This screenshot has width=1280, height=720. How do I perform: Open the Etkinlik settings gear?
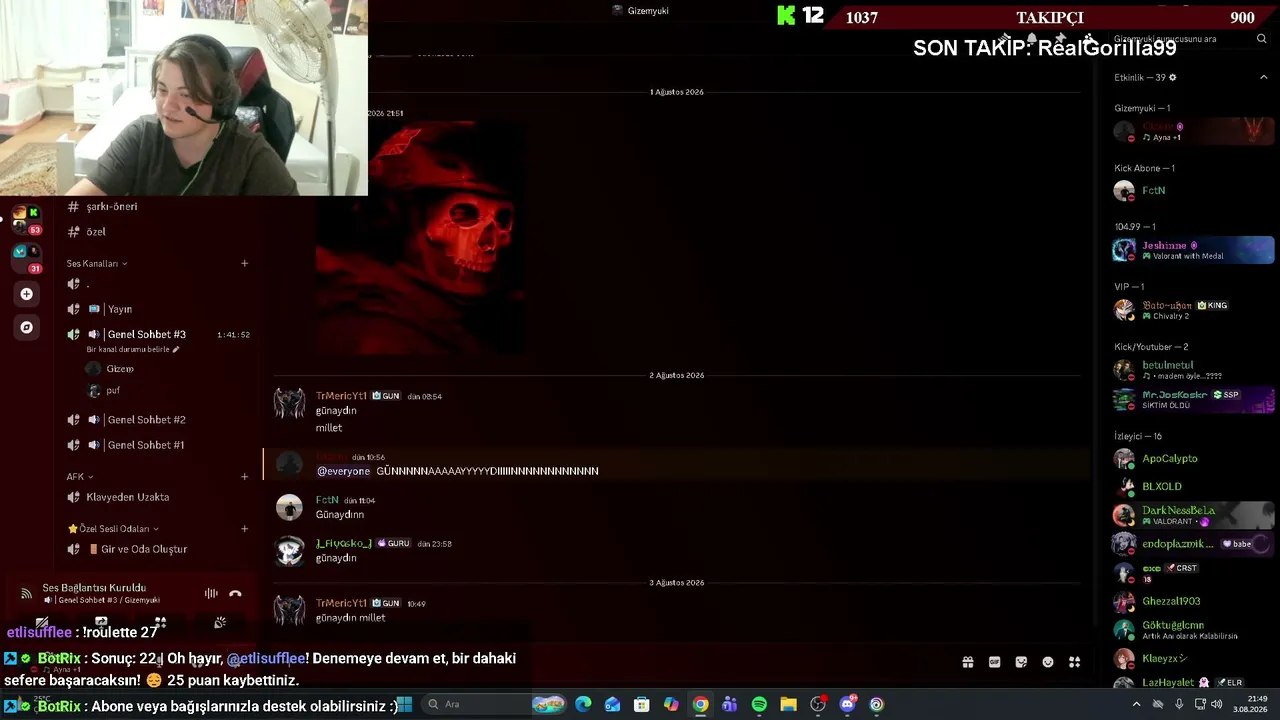pos(1173,78)
